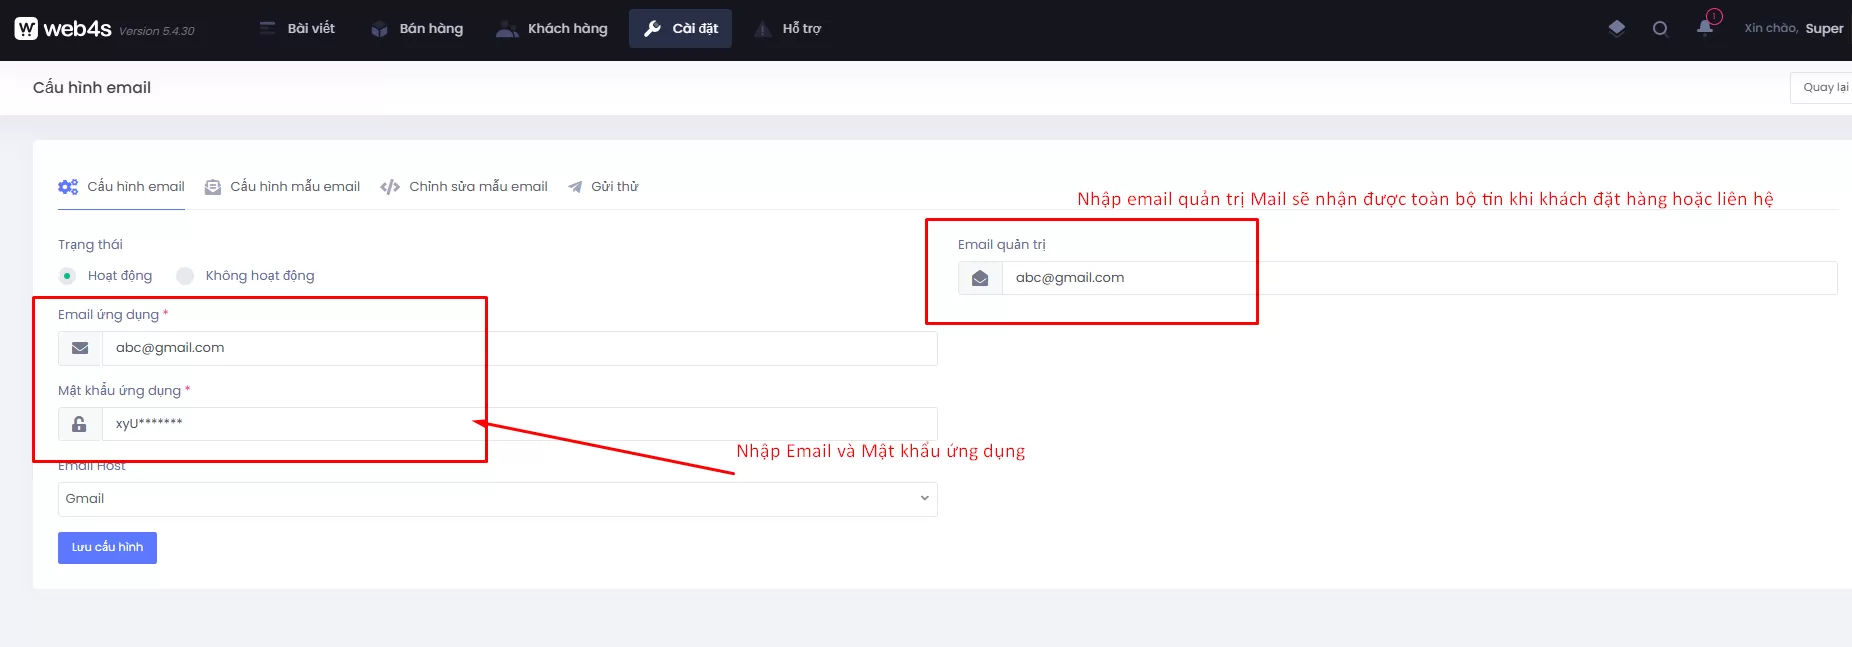Click the gears icon on Cấu hình email tab

click(68, 187)
